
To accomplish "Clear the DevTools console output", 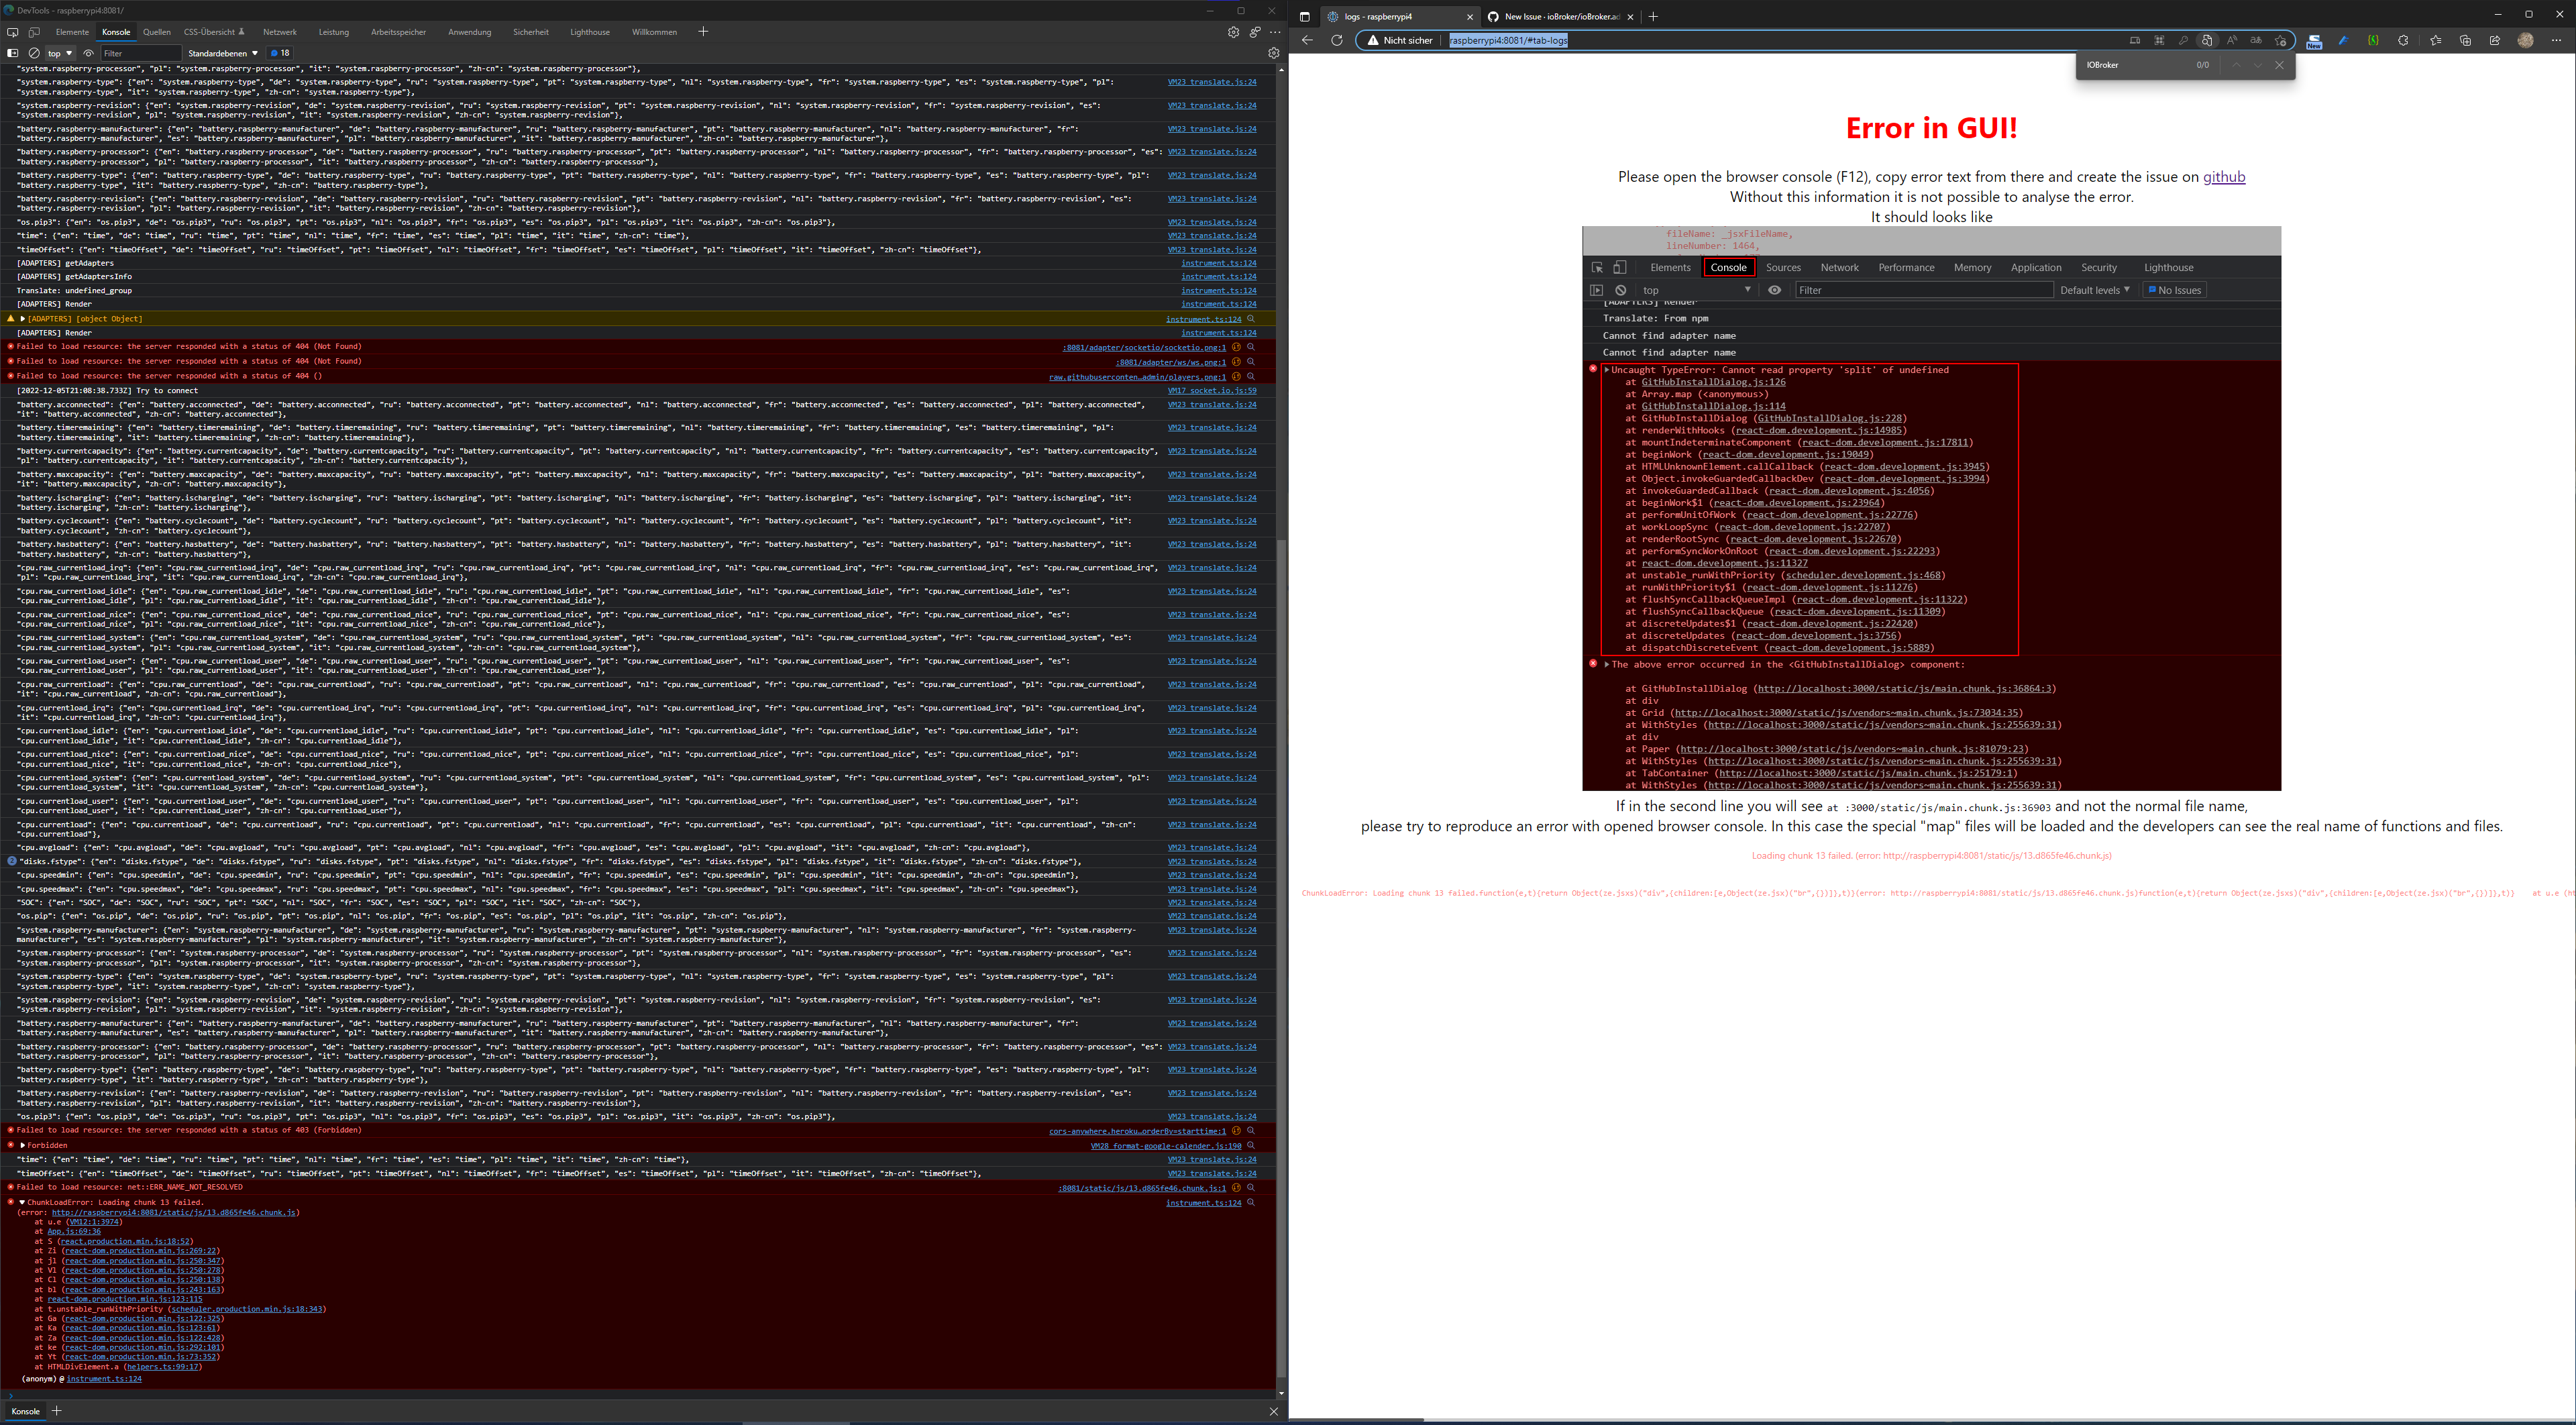I will [34, 53].
